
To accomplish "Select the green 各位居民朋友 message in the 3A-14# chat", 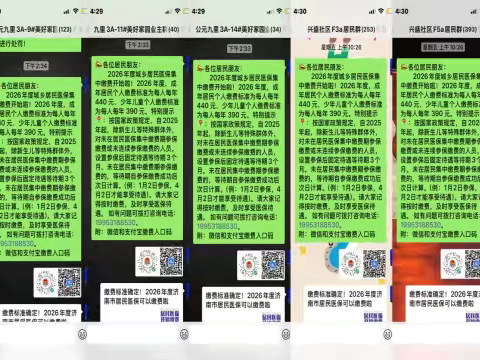I will tap(239, 152).
